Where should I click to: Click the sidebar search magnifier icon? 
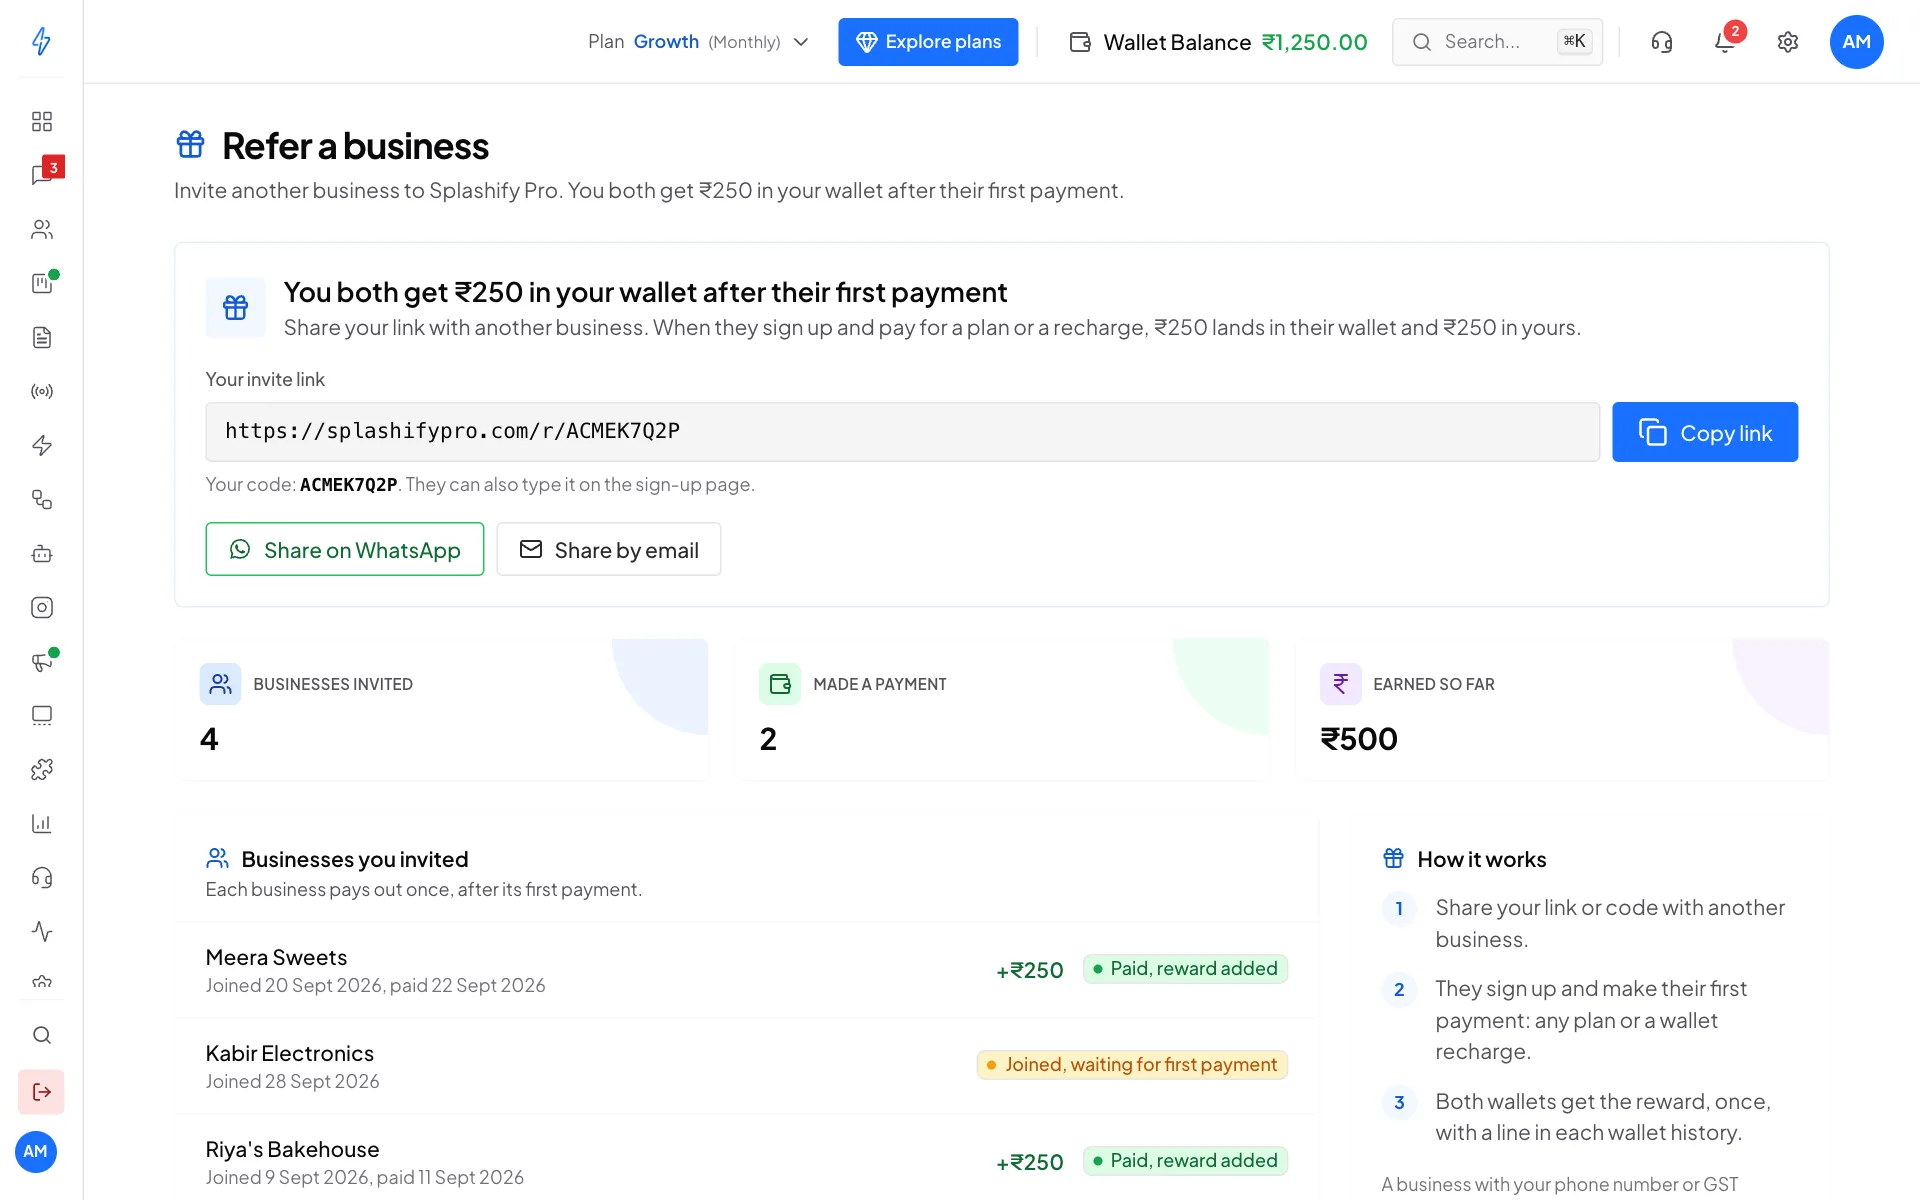[x=41, y=1035]
